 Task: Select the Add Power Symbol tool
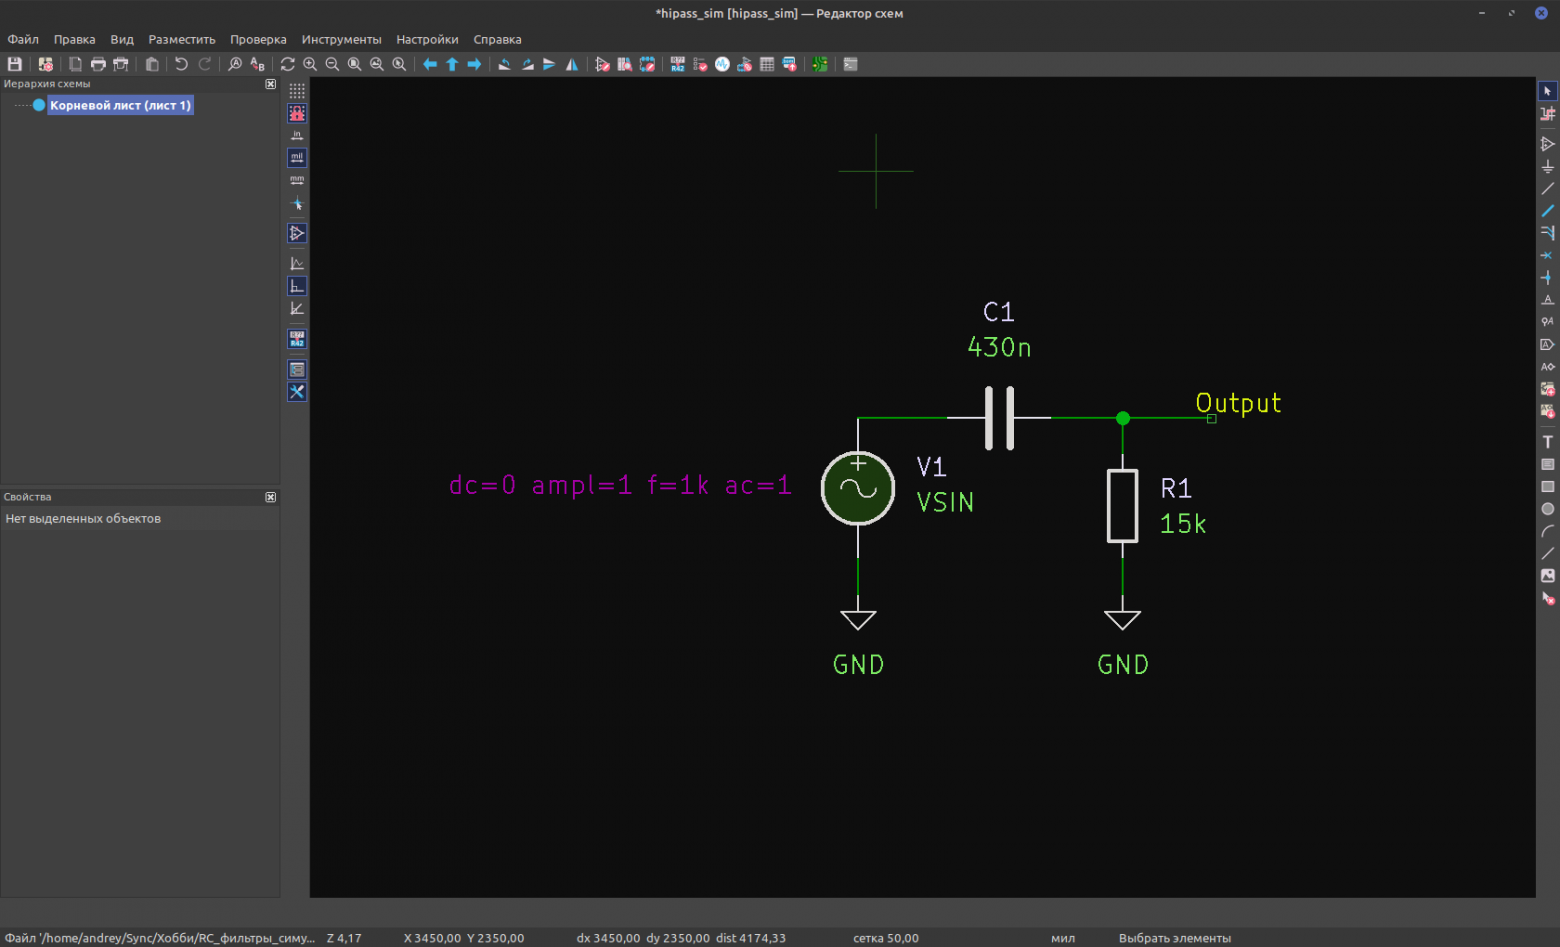coord(1547,167)
